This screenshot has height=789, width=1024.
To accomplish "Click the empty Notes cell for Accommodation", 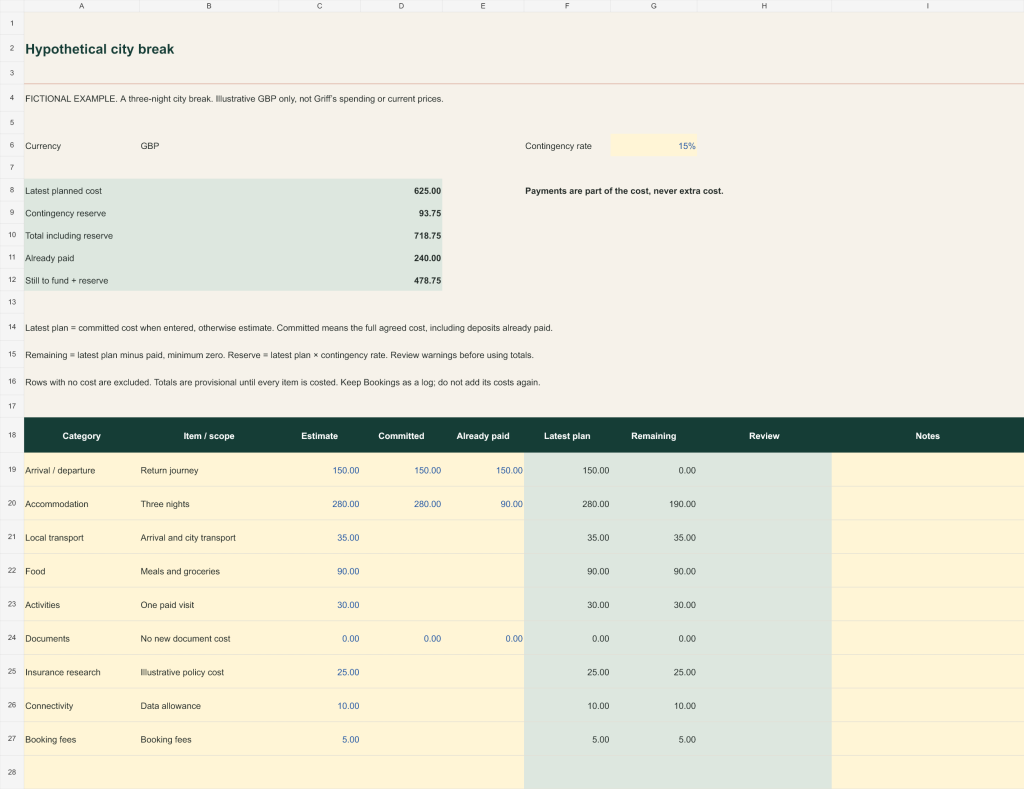I will coord(927,504).
